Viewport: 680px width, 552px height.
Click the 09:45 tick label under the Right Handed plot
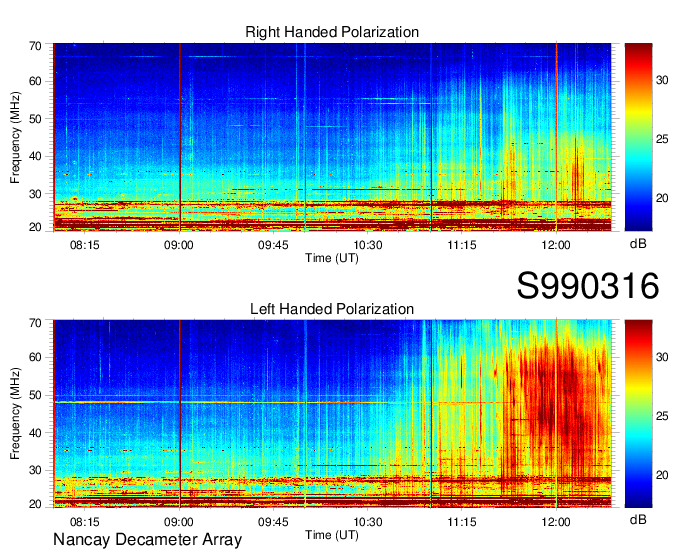(x=273, y=245)
